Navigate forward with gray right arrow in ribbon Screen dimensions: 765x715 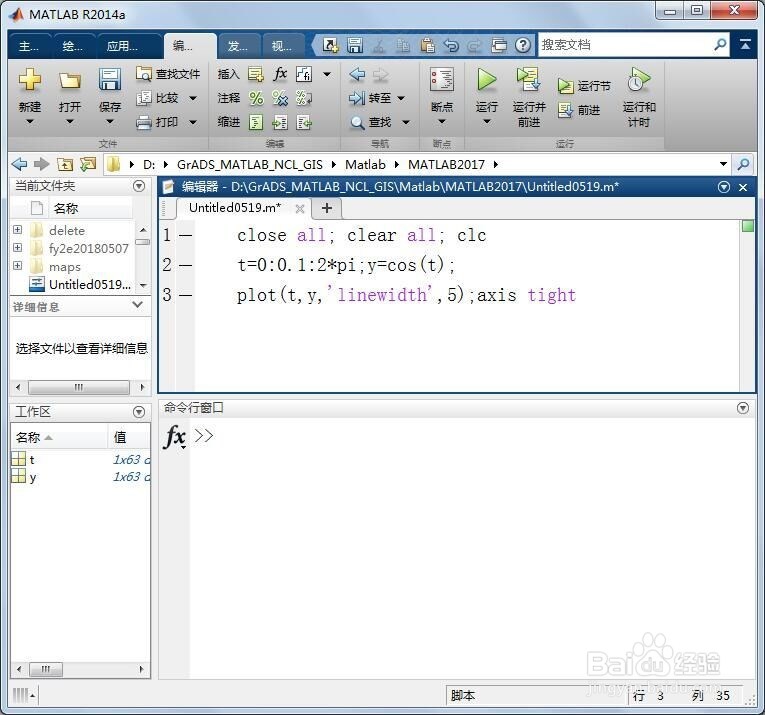[x=381, y=75]
